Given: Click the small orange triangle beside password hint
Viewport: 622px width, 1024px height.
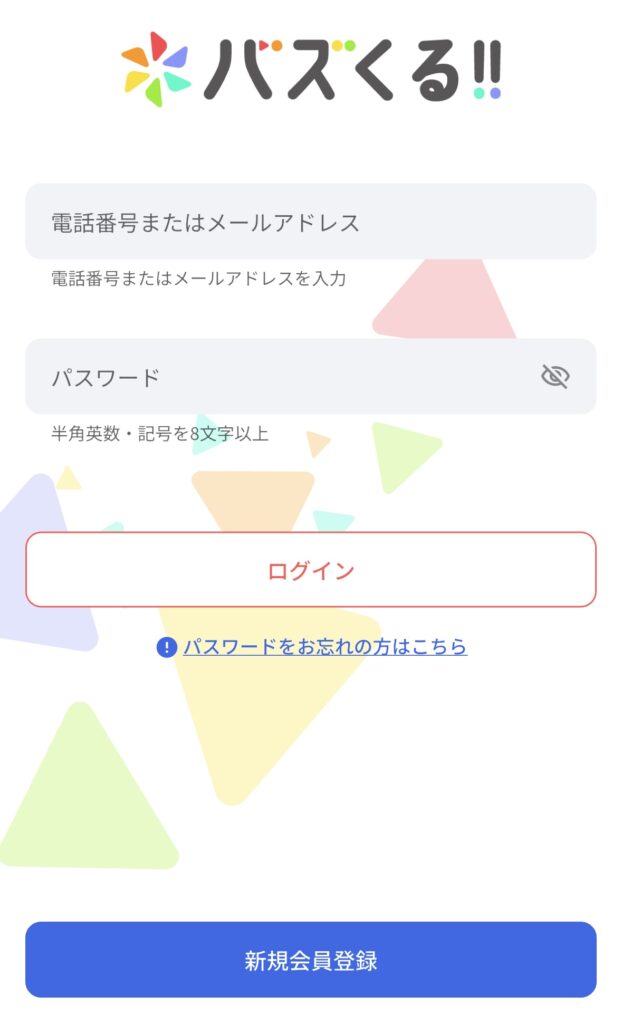Looking at the screenshot, I should click(317, 442).
